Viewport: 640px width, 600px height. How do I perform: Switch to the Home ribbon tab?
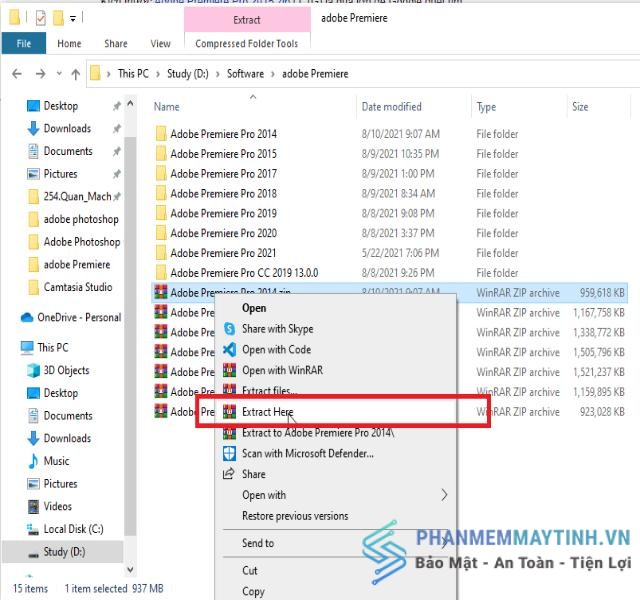click(x=69, y=43)
